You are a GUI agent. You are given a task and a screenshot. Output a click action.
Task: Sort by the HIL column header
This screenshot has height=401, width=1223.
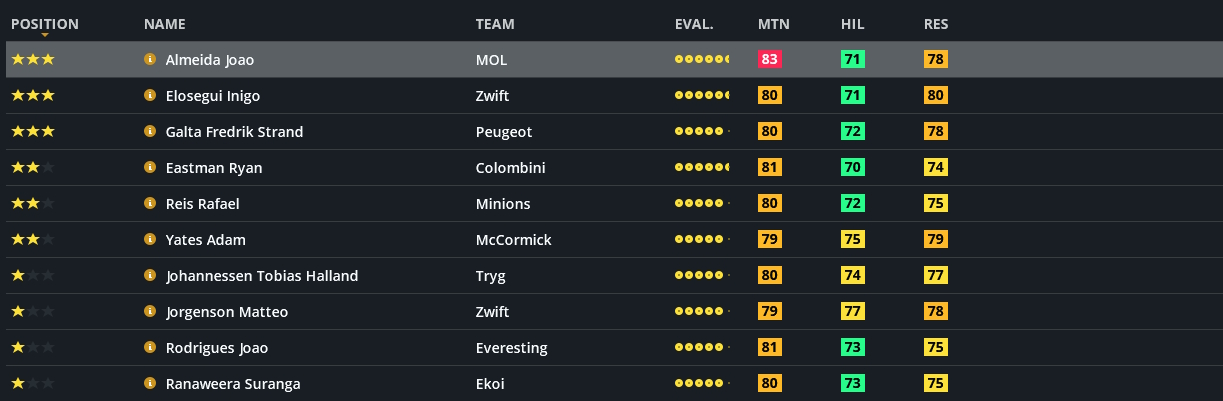(852, 24)
